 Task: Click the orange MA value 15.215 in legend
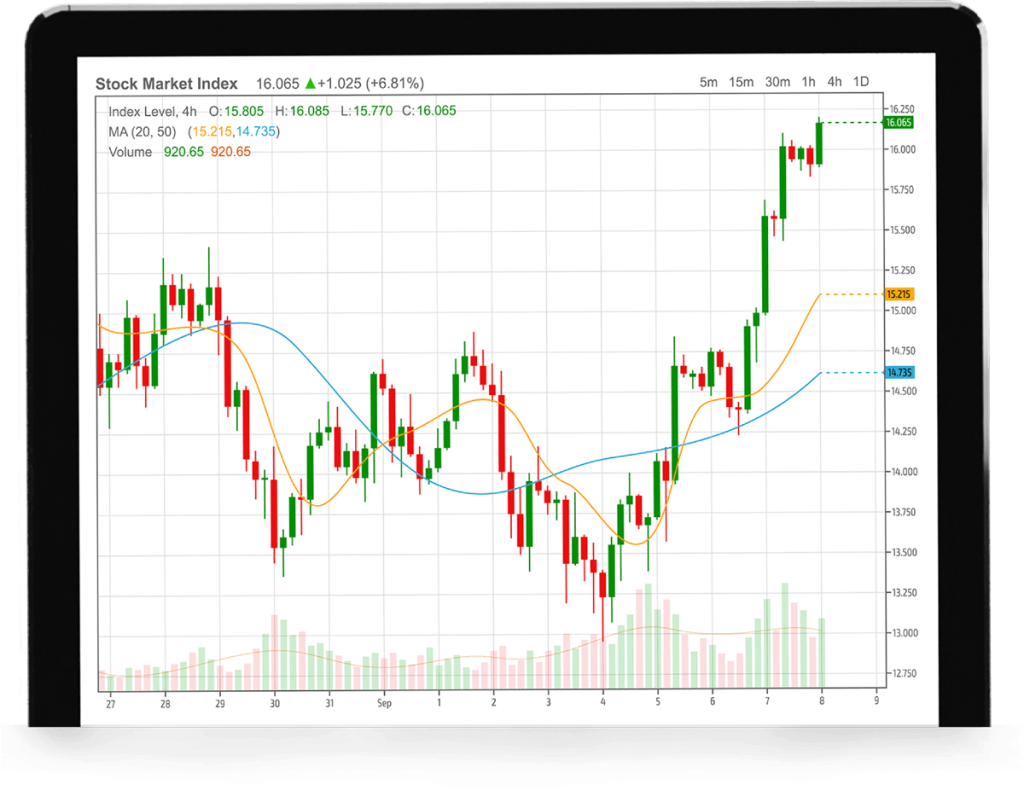tap(212, 131)
